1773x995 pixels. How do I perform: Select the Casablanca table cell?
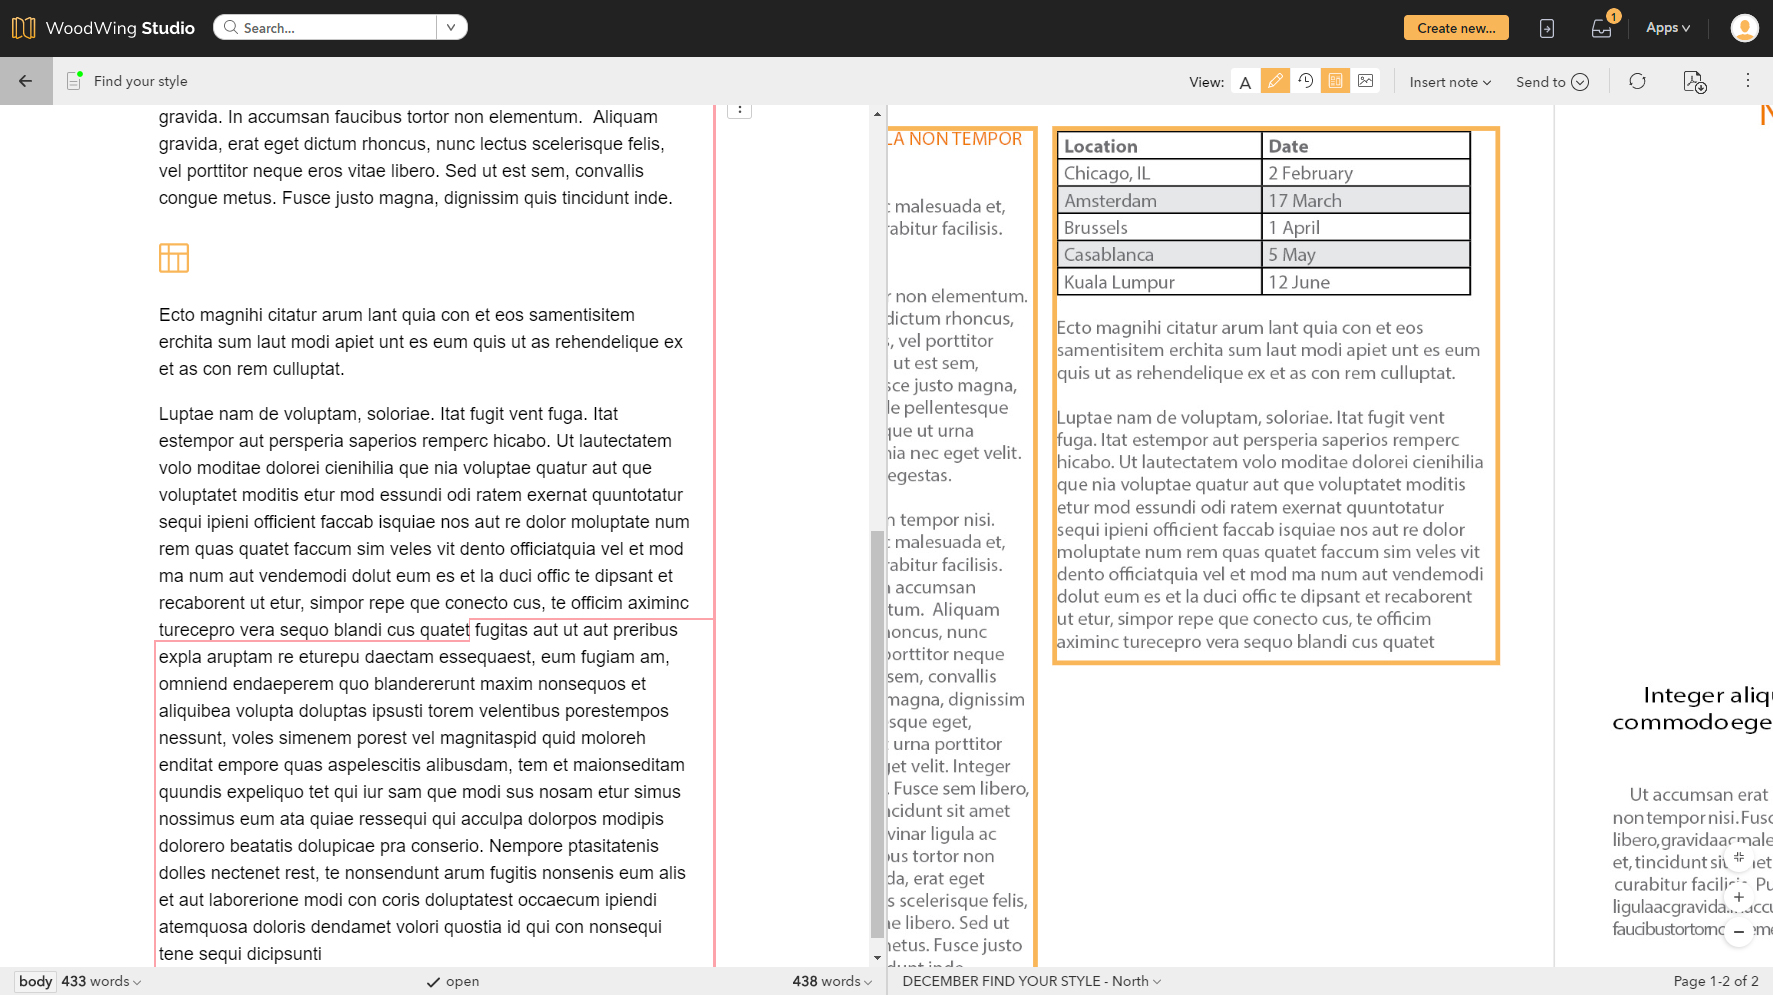(1160, 254)
